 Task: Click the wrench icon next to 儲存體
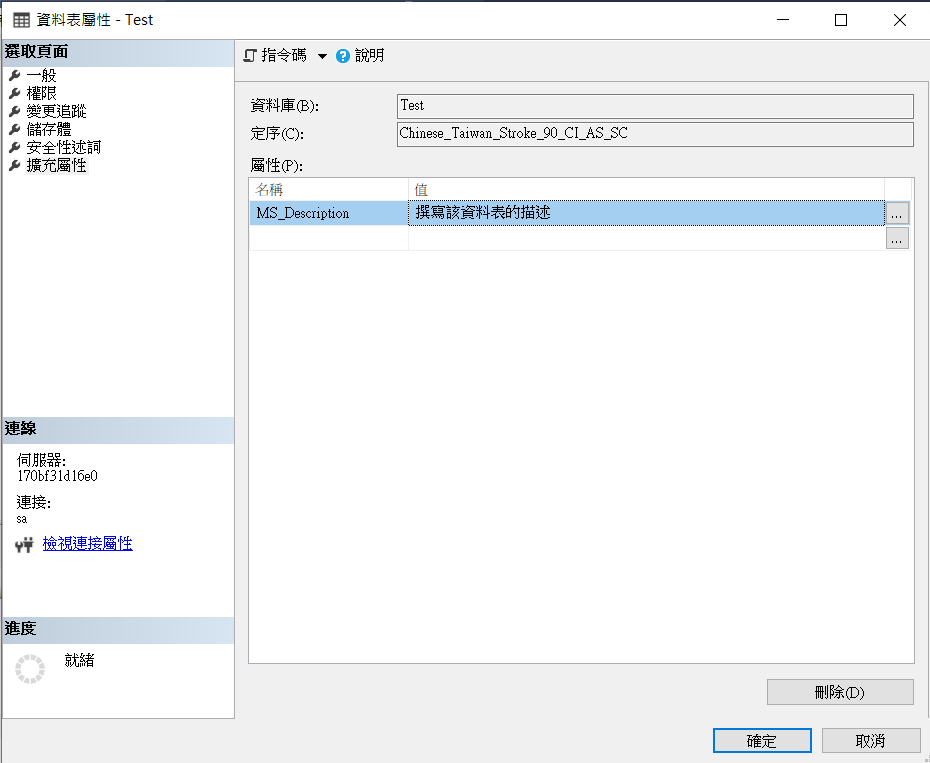(14, 129)
